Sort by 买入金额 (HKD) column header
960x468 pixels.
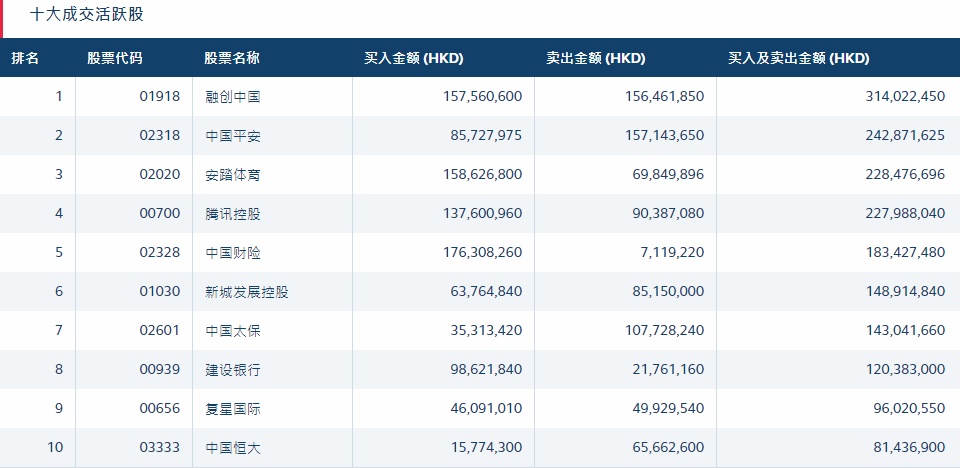[413, 58]
